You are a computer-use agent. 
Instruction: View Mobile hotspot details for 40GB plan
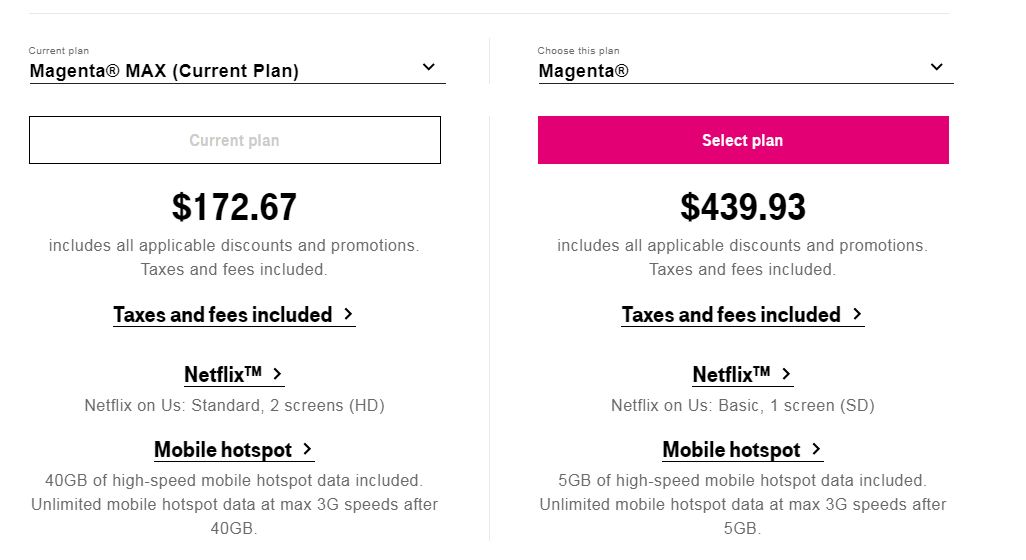[234, 449]
